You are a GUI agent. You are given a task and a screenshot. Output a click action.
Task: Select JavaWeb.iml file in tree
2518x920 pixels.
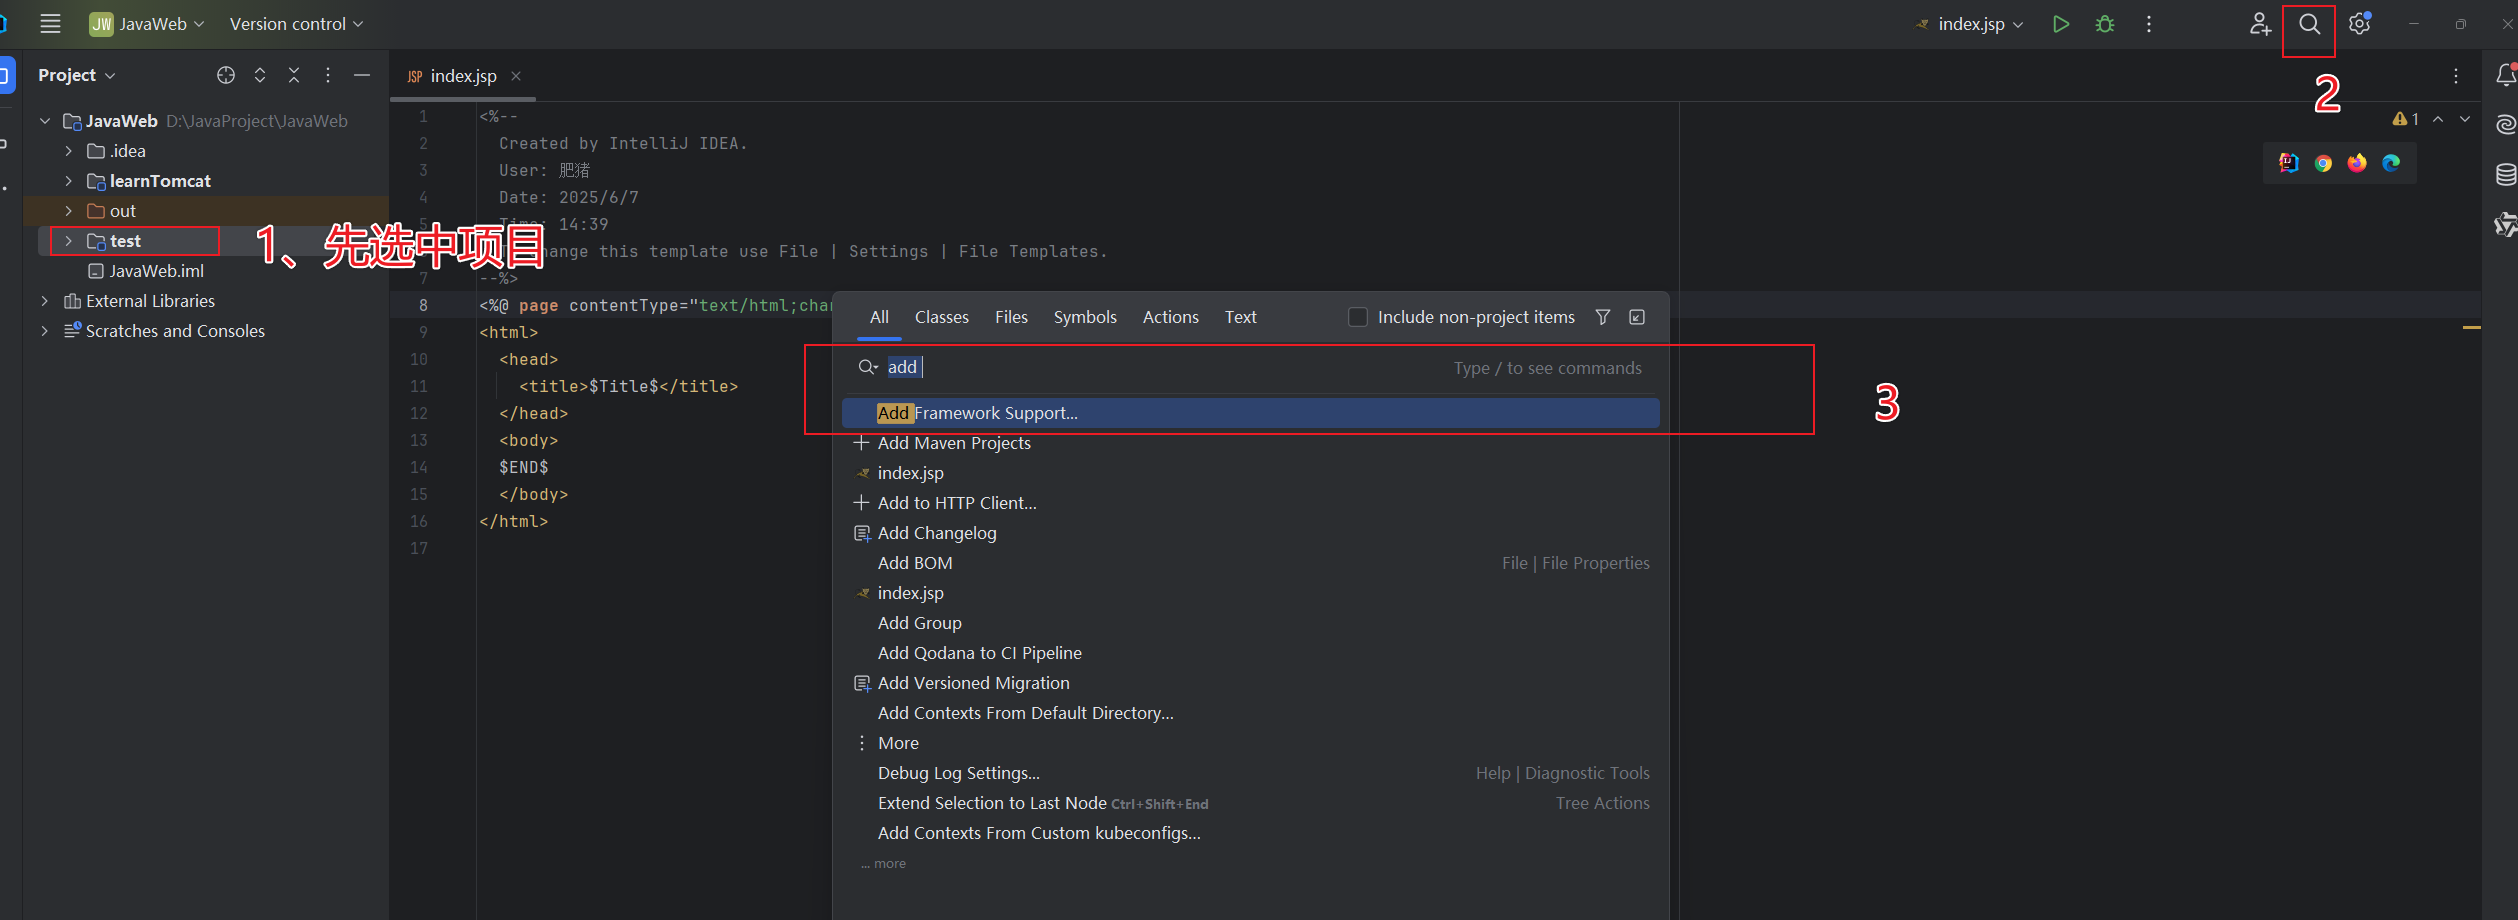[146, 271]
